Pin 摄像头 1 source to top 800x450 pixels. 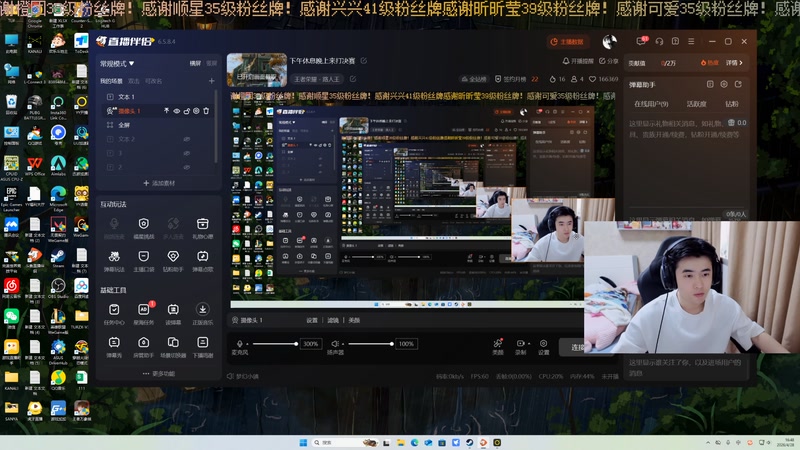[166, 111]
